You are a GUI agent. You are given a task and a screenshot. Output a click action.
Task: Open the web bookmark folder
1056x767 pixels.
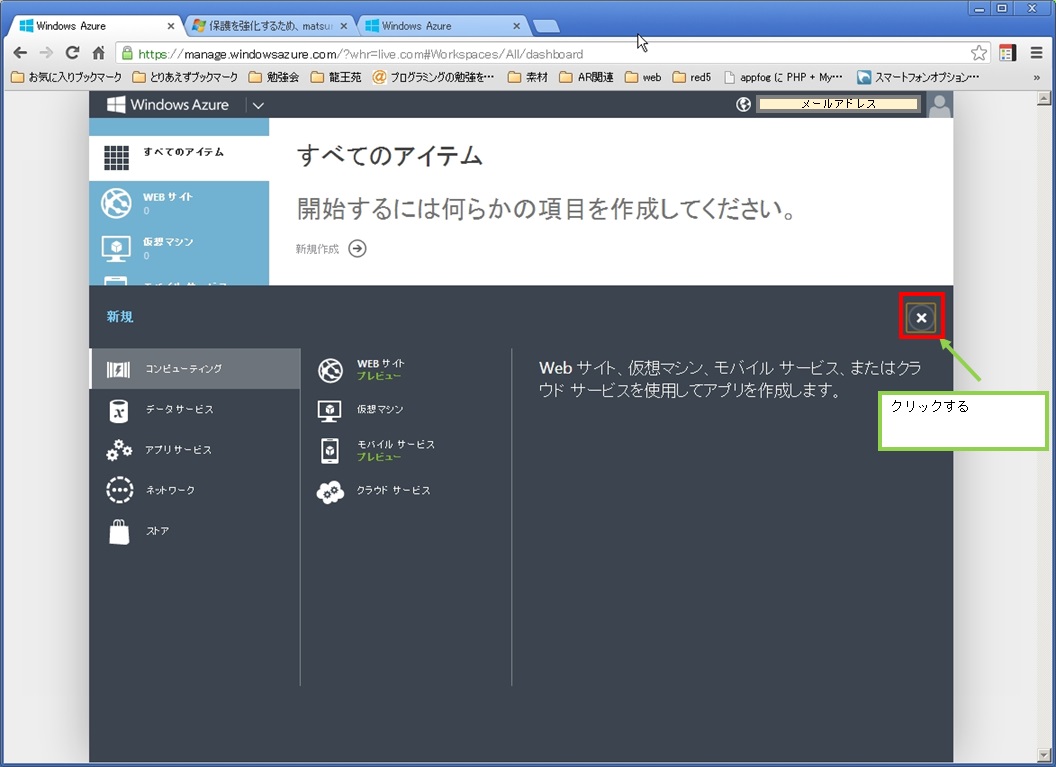(643, 77)
